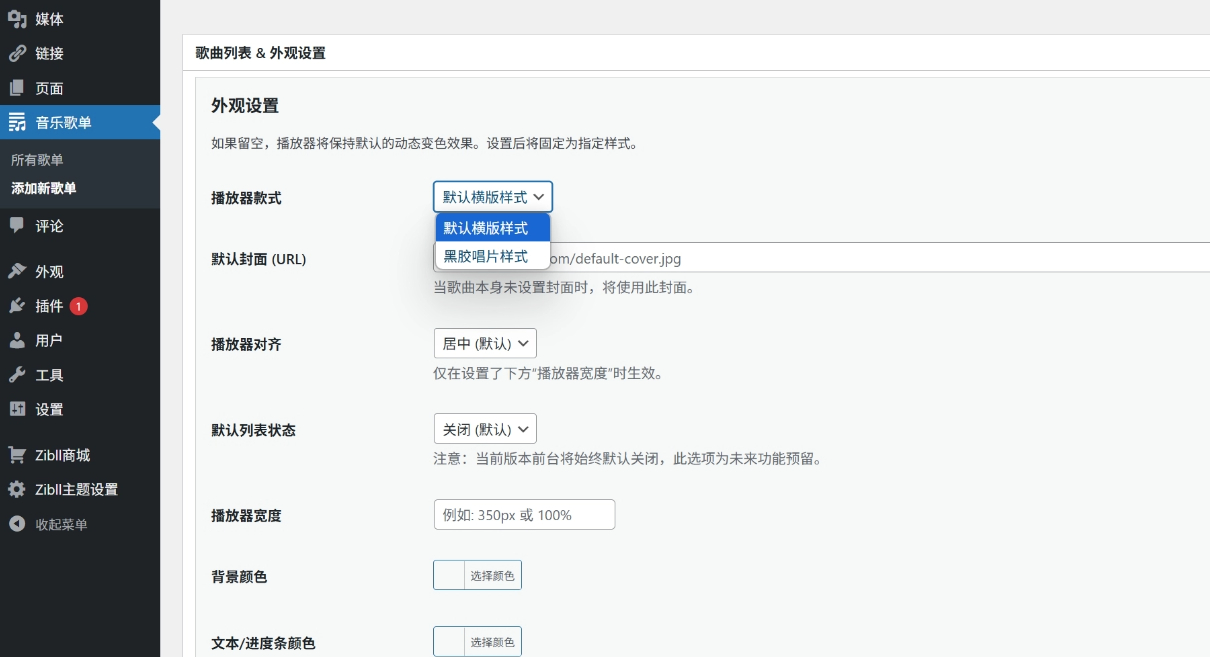Open the Plugins (插件) plug icon
1210x657 pixels.
17,306
